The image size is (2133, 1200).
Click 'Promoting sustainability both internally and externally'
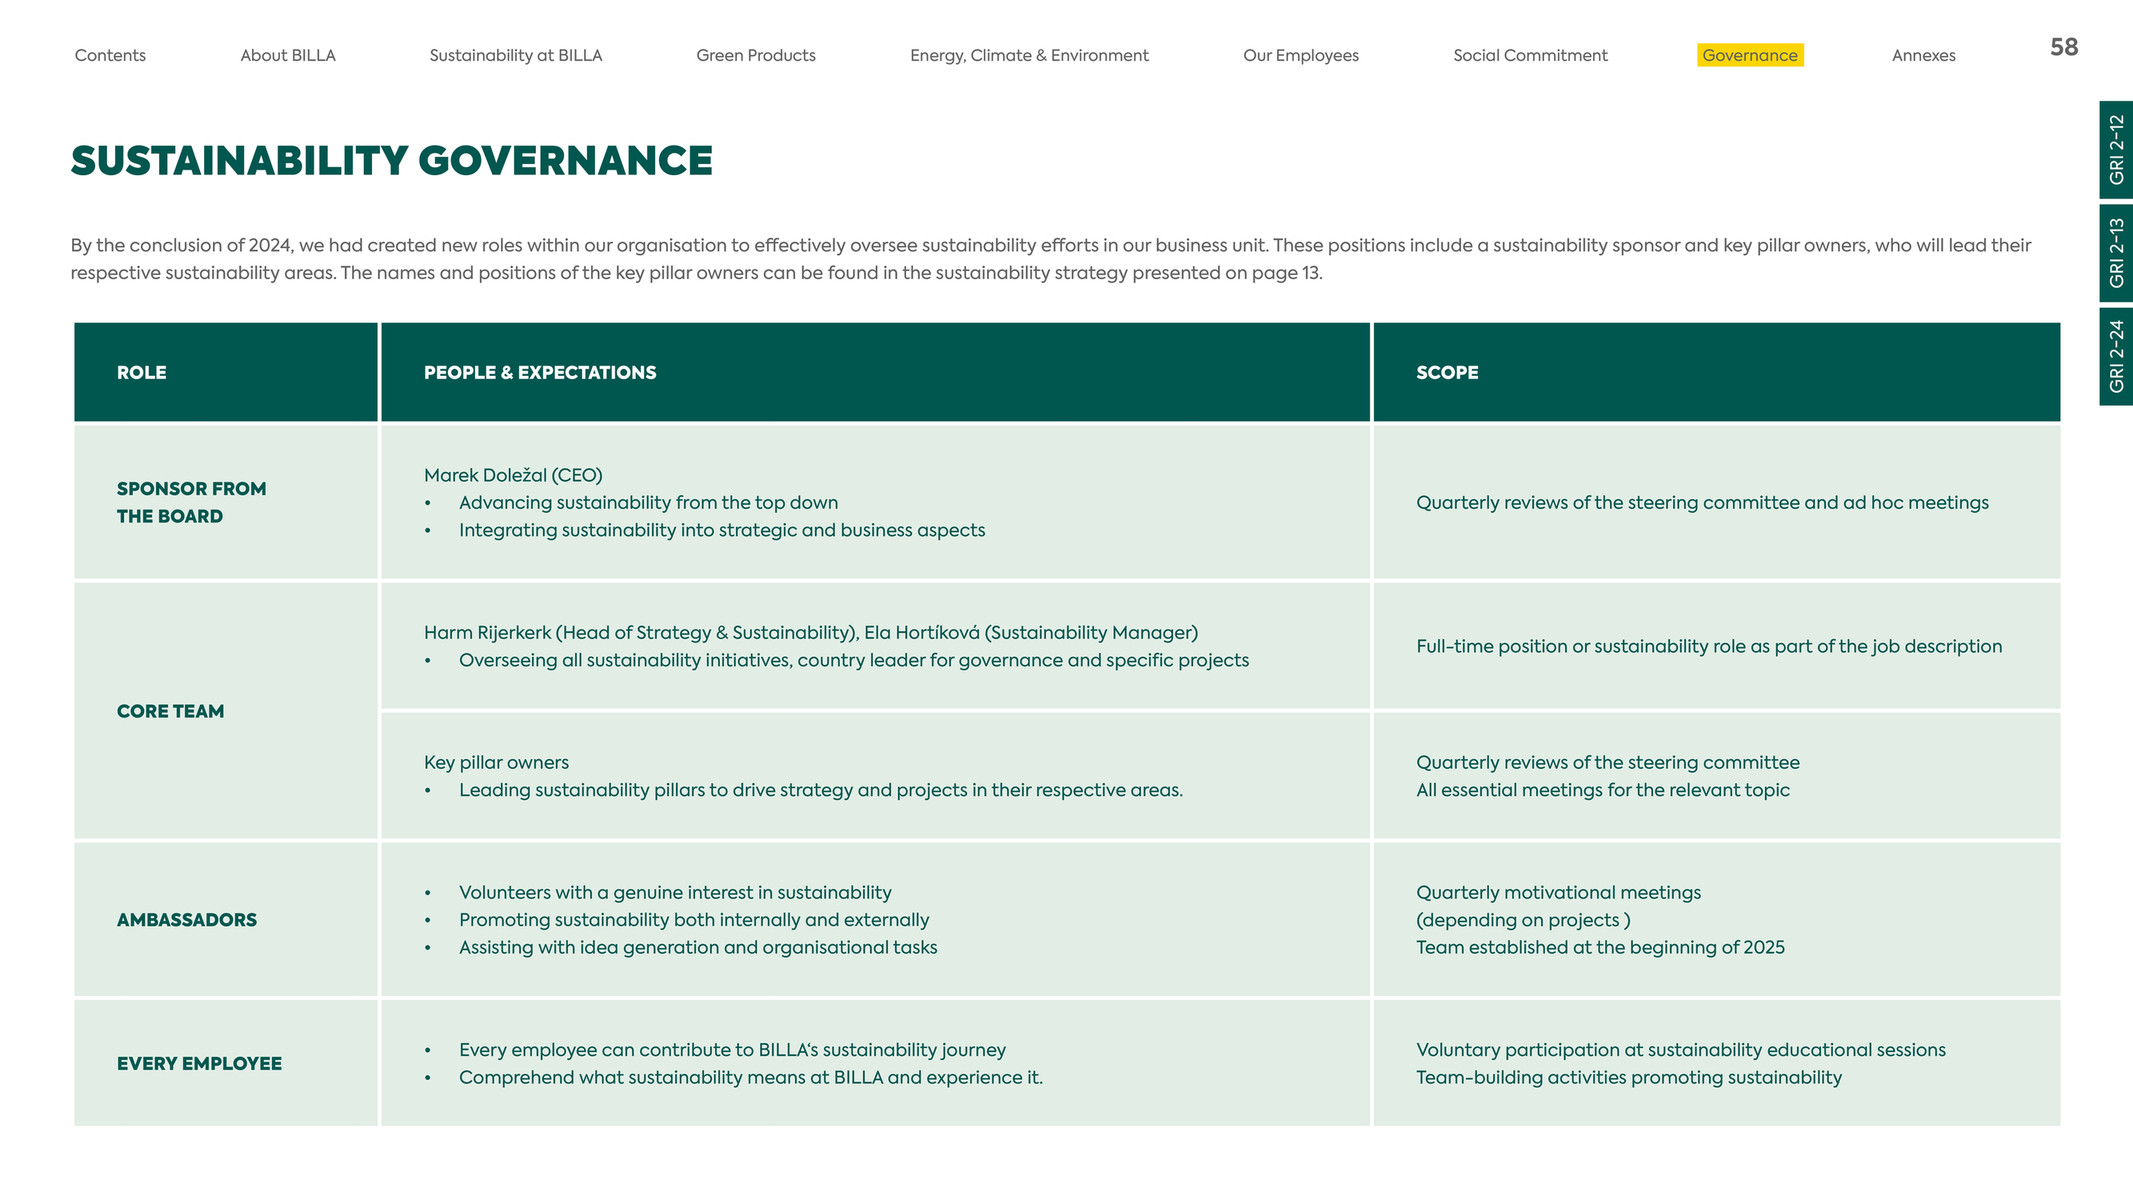(694, 920)
